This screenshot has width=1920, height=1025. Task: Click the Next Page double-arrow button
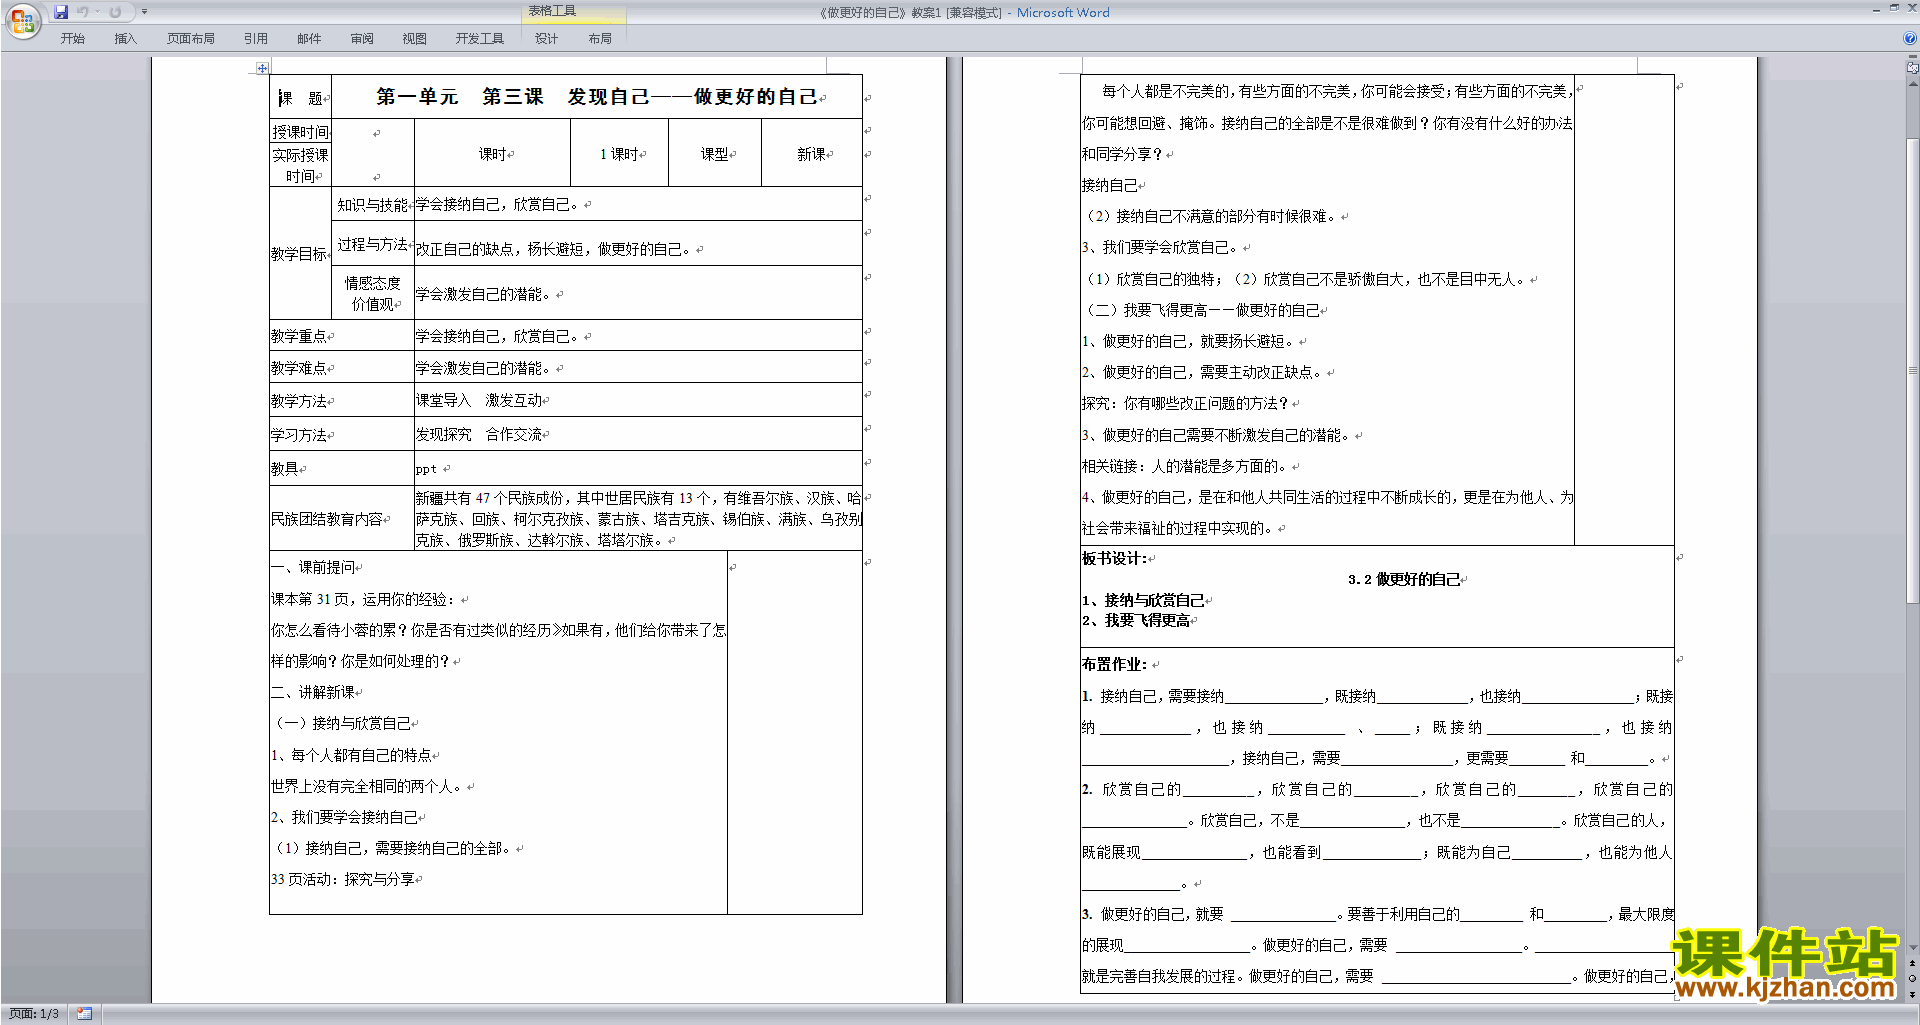[1913, 994]
